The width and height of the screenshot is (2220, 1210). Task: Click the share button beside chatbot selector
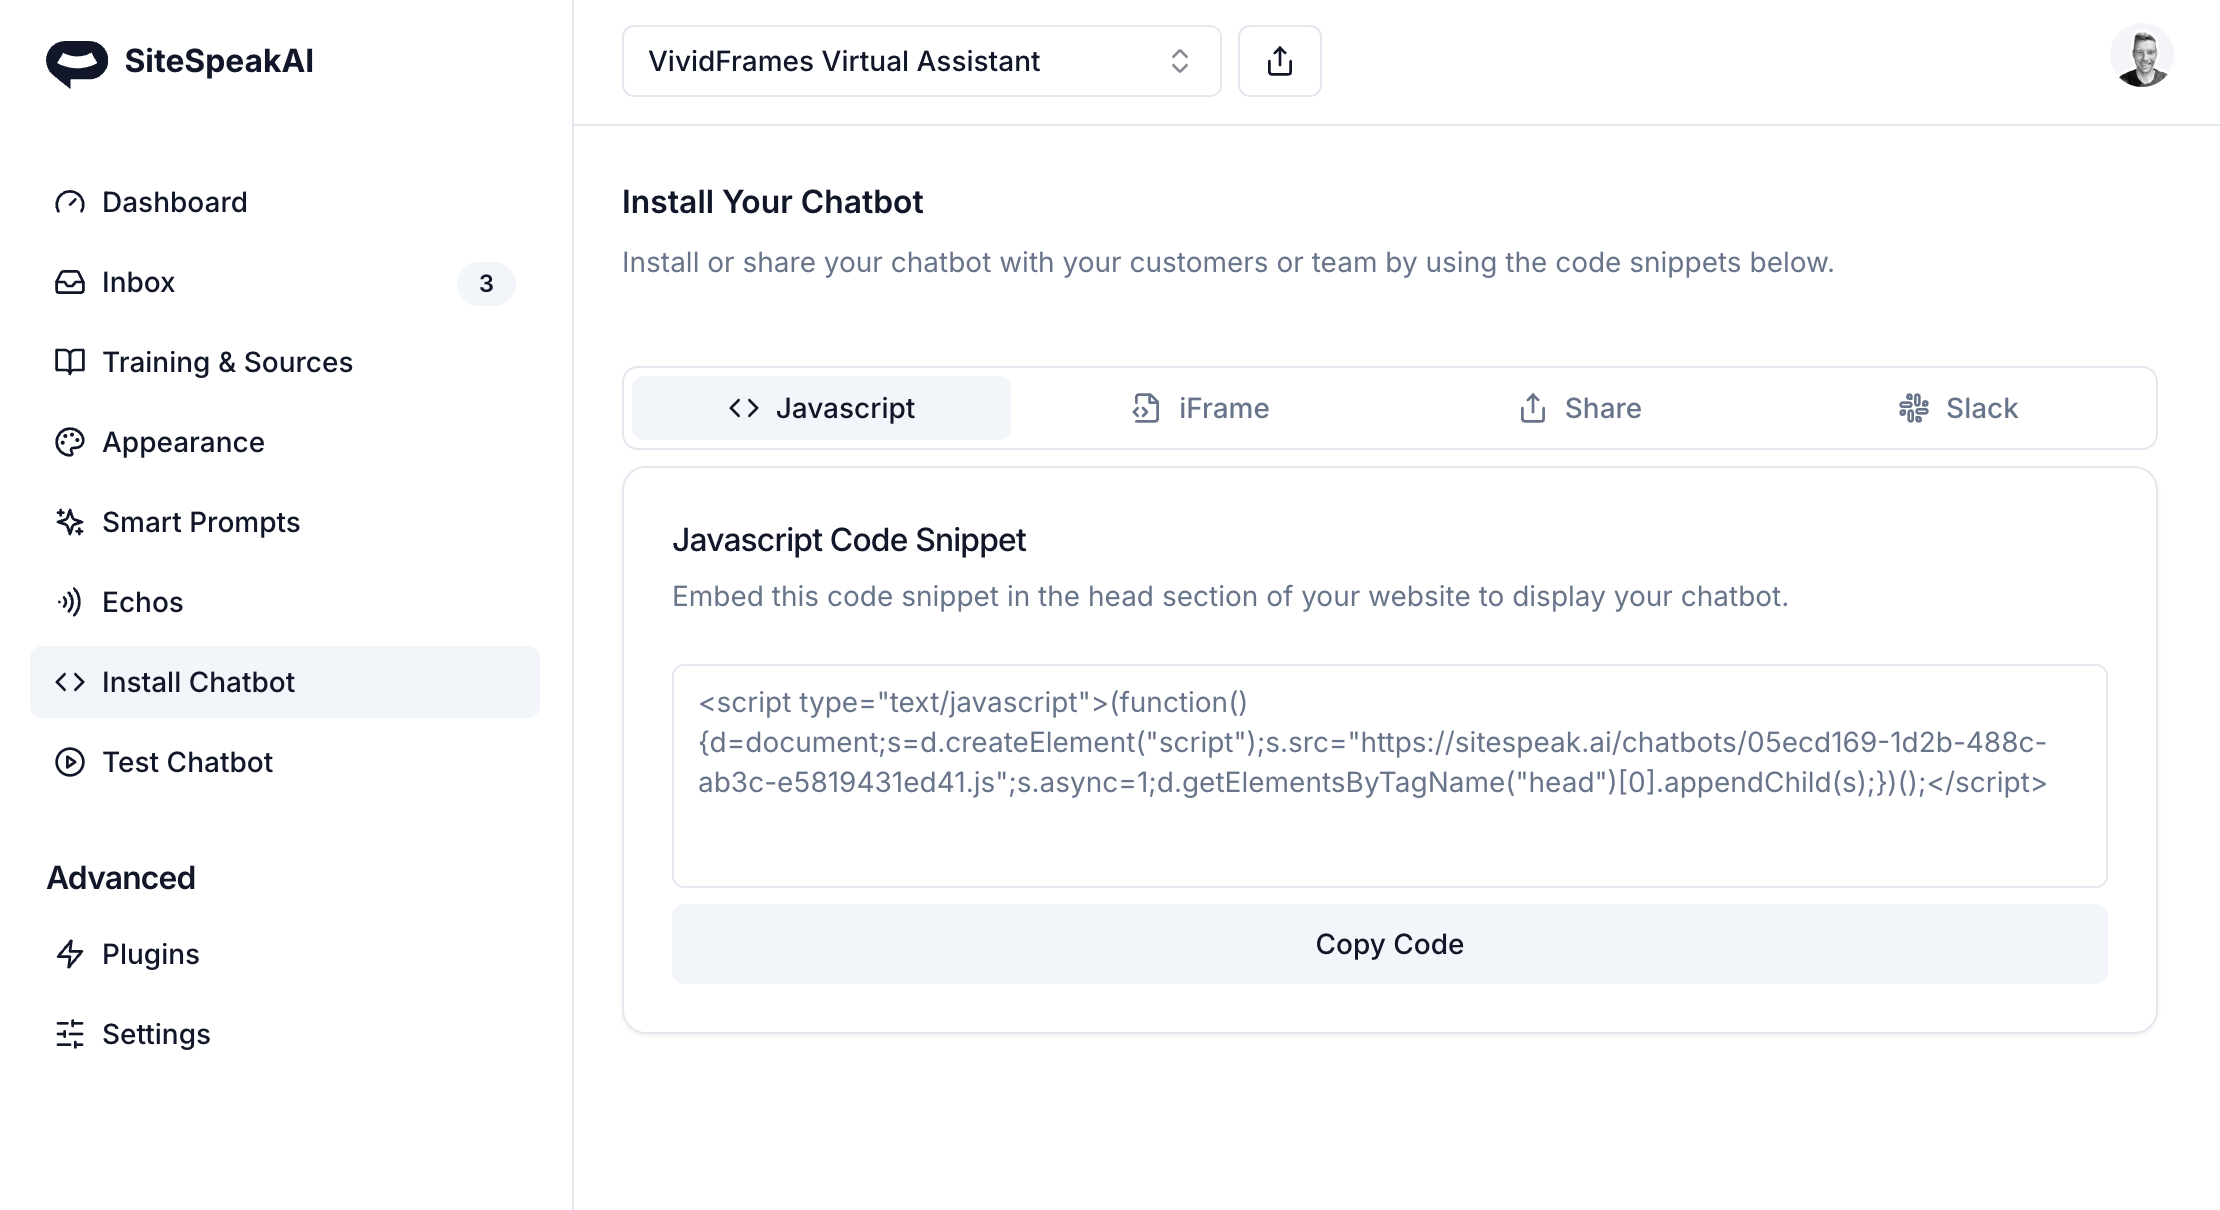(x=1279, y=61)
